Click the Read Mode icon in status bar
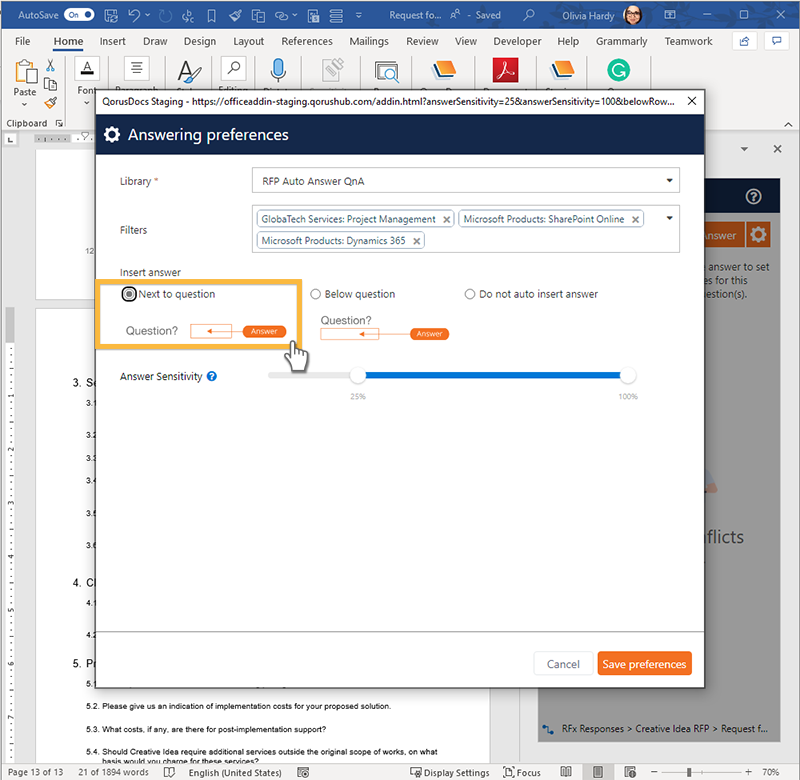 (566, 772)
